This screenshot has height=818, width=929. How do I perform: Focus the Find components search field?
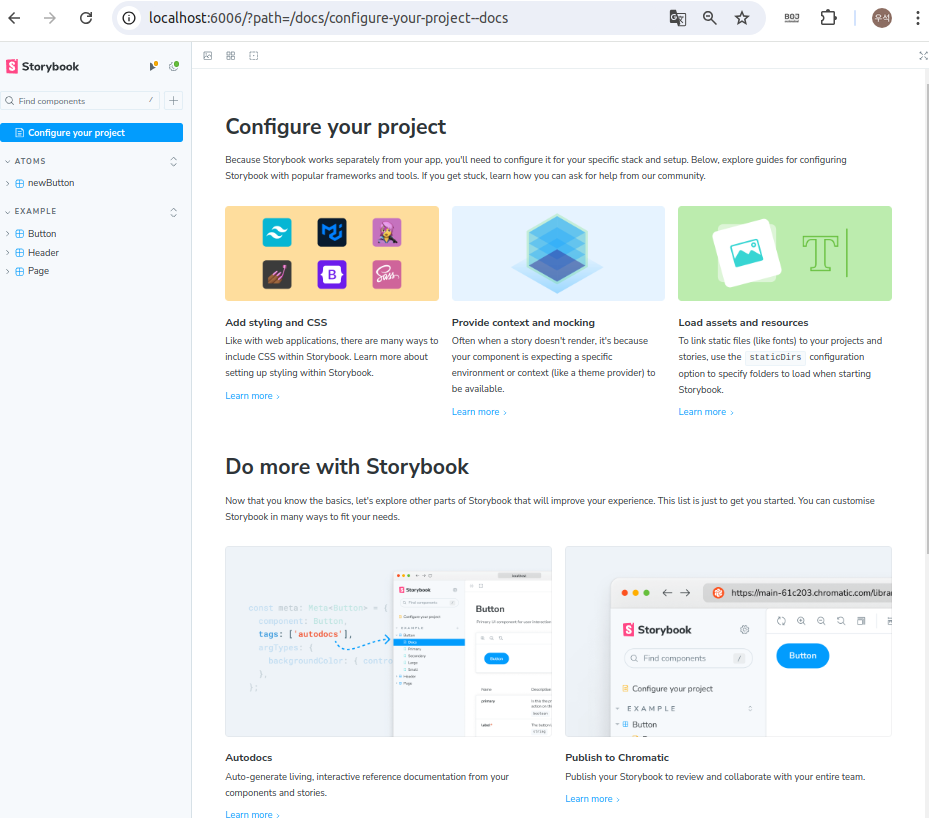(x=80, y=101)
